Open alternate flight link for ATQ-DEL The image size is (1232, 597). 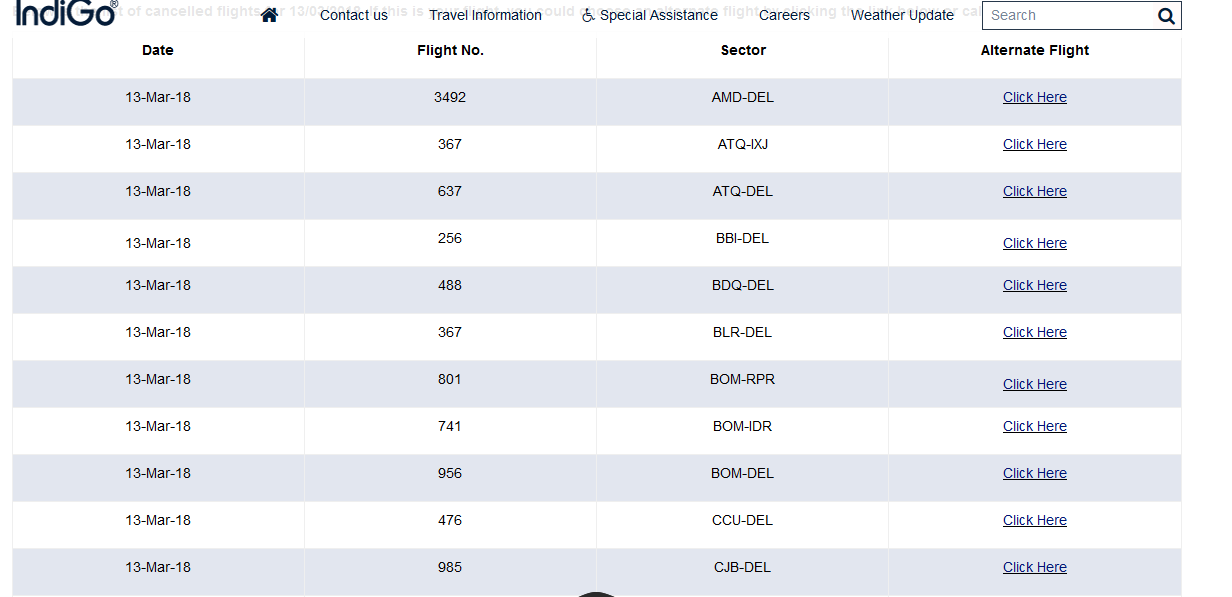pyautogui.click(x=1034, y=191)
